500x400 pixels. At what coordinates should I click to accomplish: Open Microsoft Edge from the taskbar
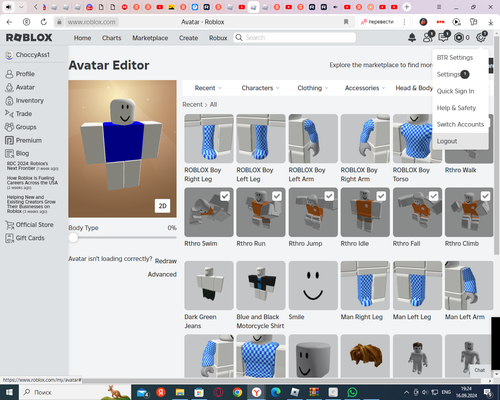click(276, 392)
